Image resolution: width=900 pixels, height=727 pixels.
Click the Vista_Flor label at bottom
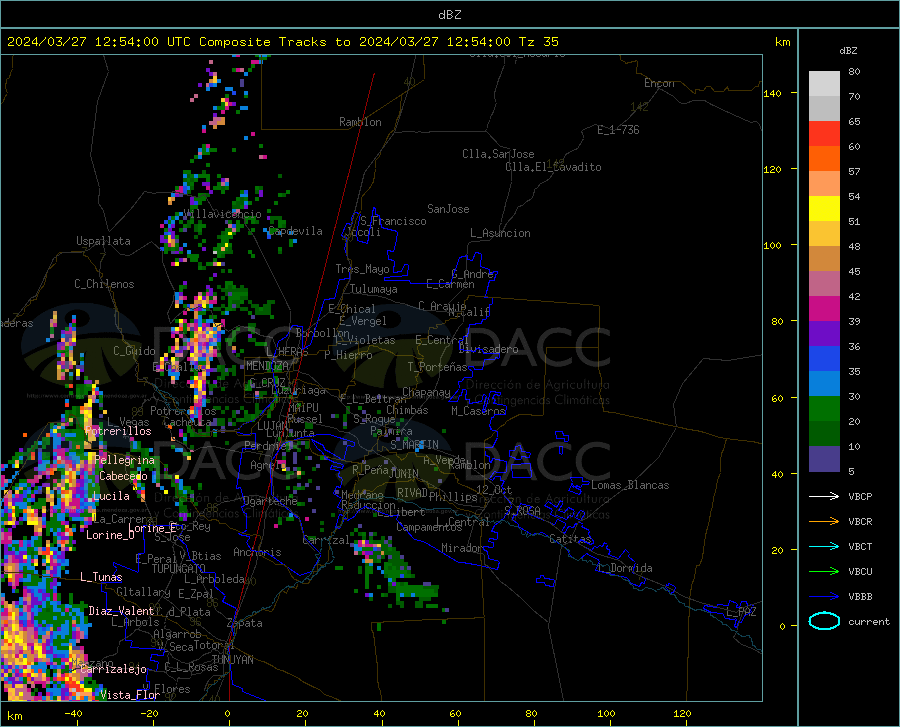(x=130, y=695)
